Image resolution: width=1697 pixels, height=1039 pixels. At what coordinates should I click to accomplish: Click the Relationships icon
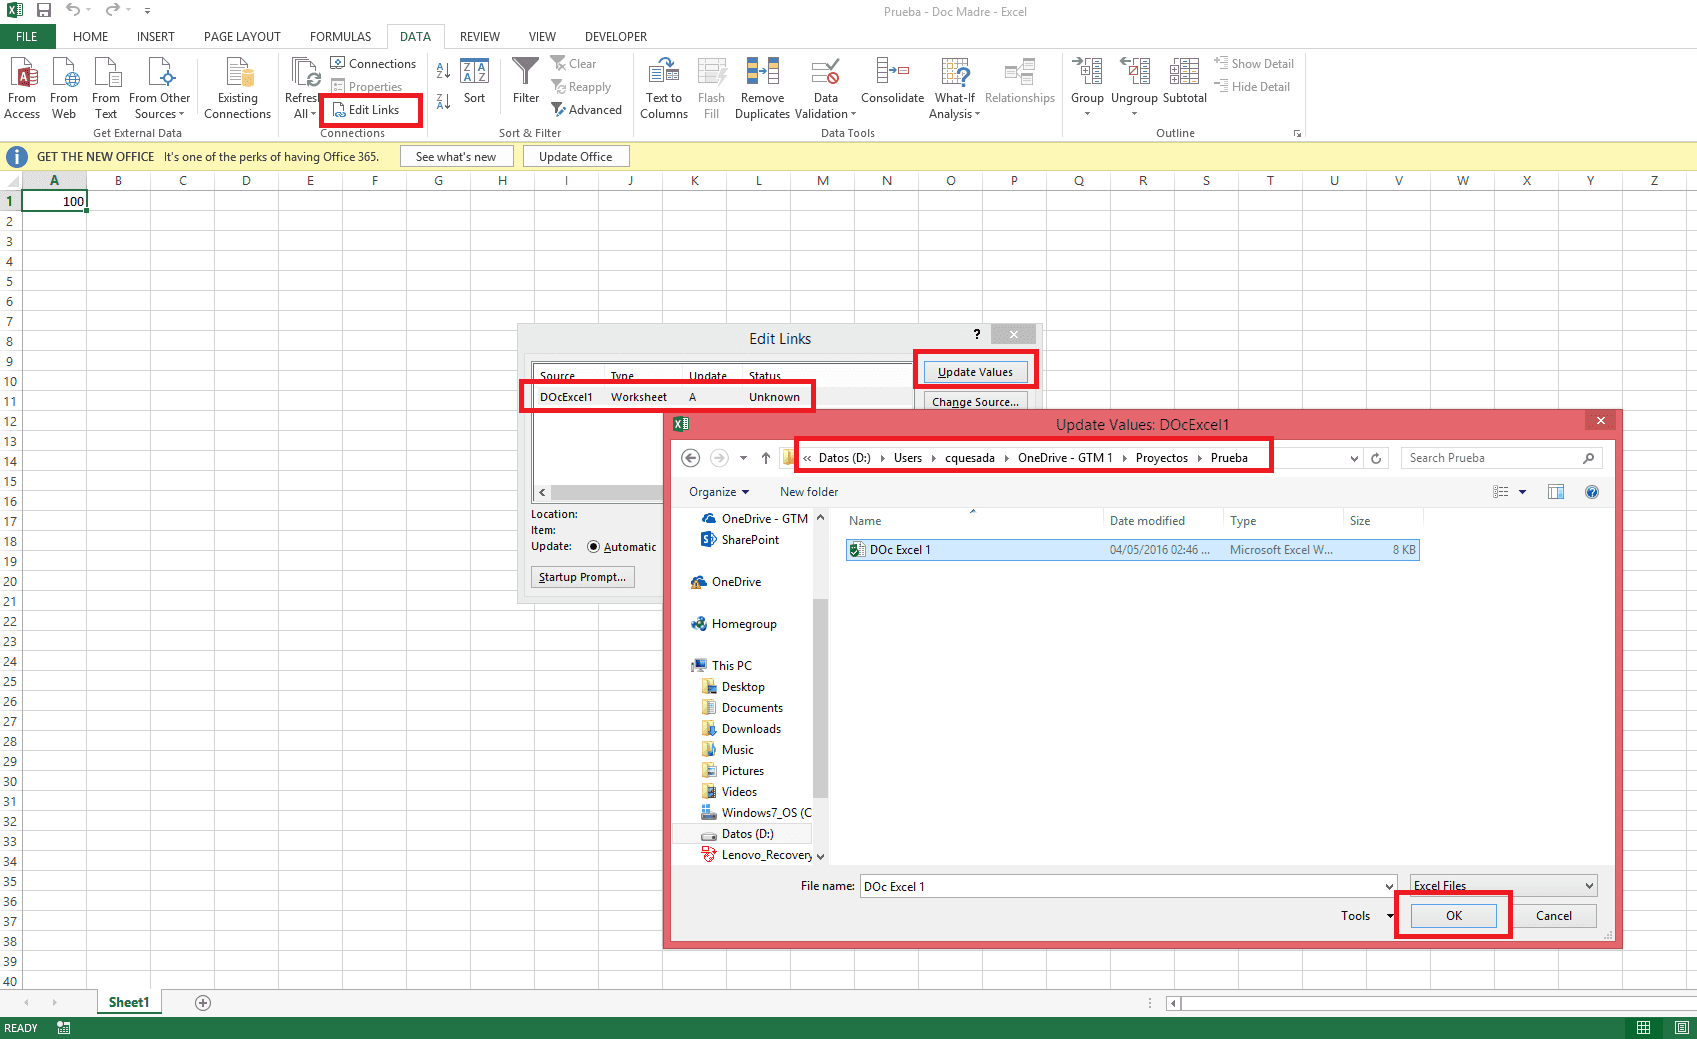[1019, 82]
